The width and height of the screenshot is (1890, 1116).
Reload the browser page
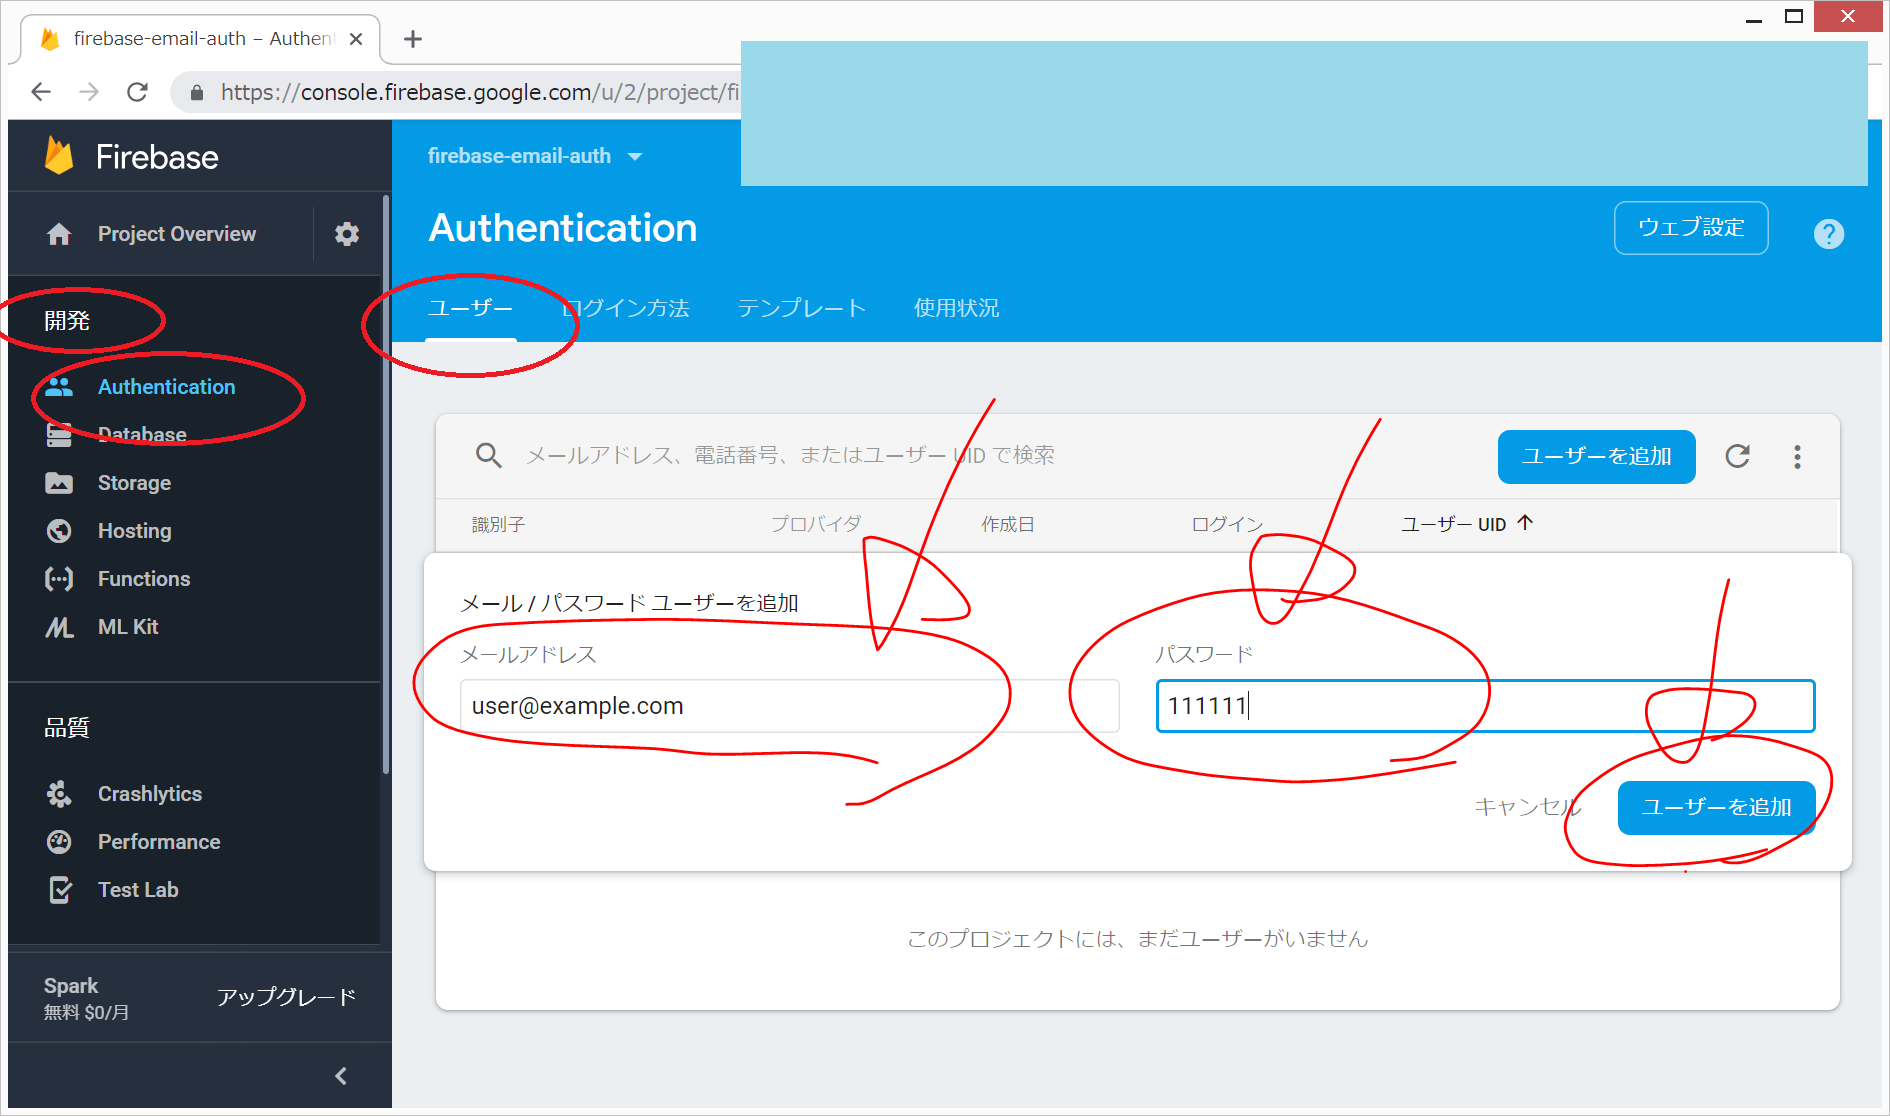138,92
